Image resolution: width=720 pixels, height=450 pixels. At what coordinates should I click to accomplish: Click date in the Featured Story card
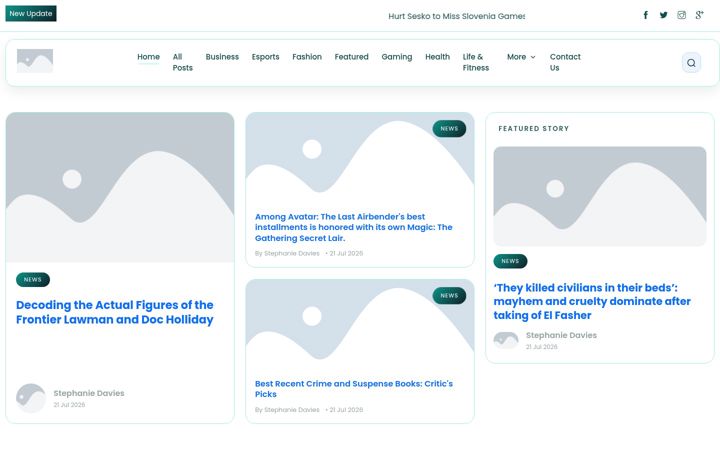point(542,347)
